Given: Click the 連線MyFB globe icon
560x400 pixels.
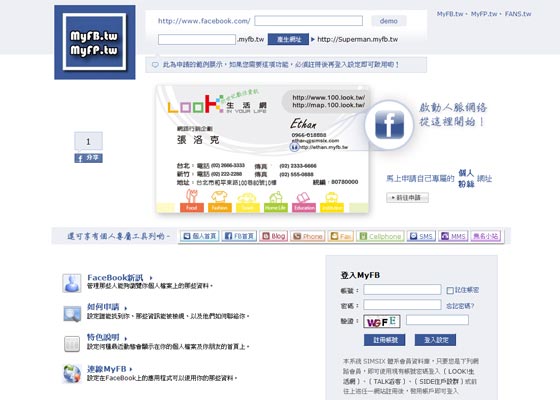Looking at the screenshot, I should pos(72,374).
